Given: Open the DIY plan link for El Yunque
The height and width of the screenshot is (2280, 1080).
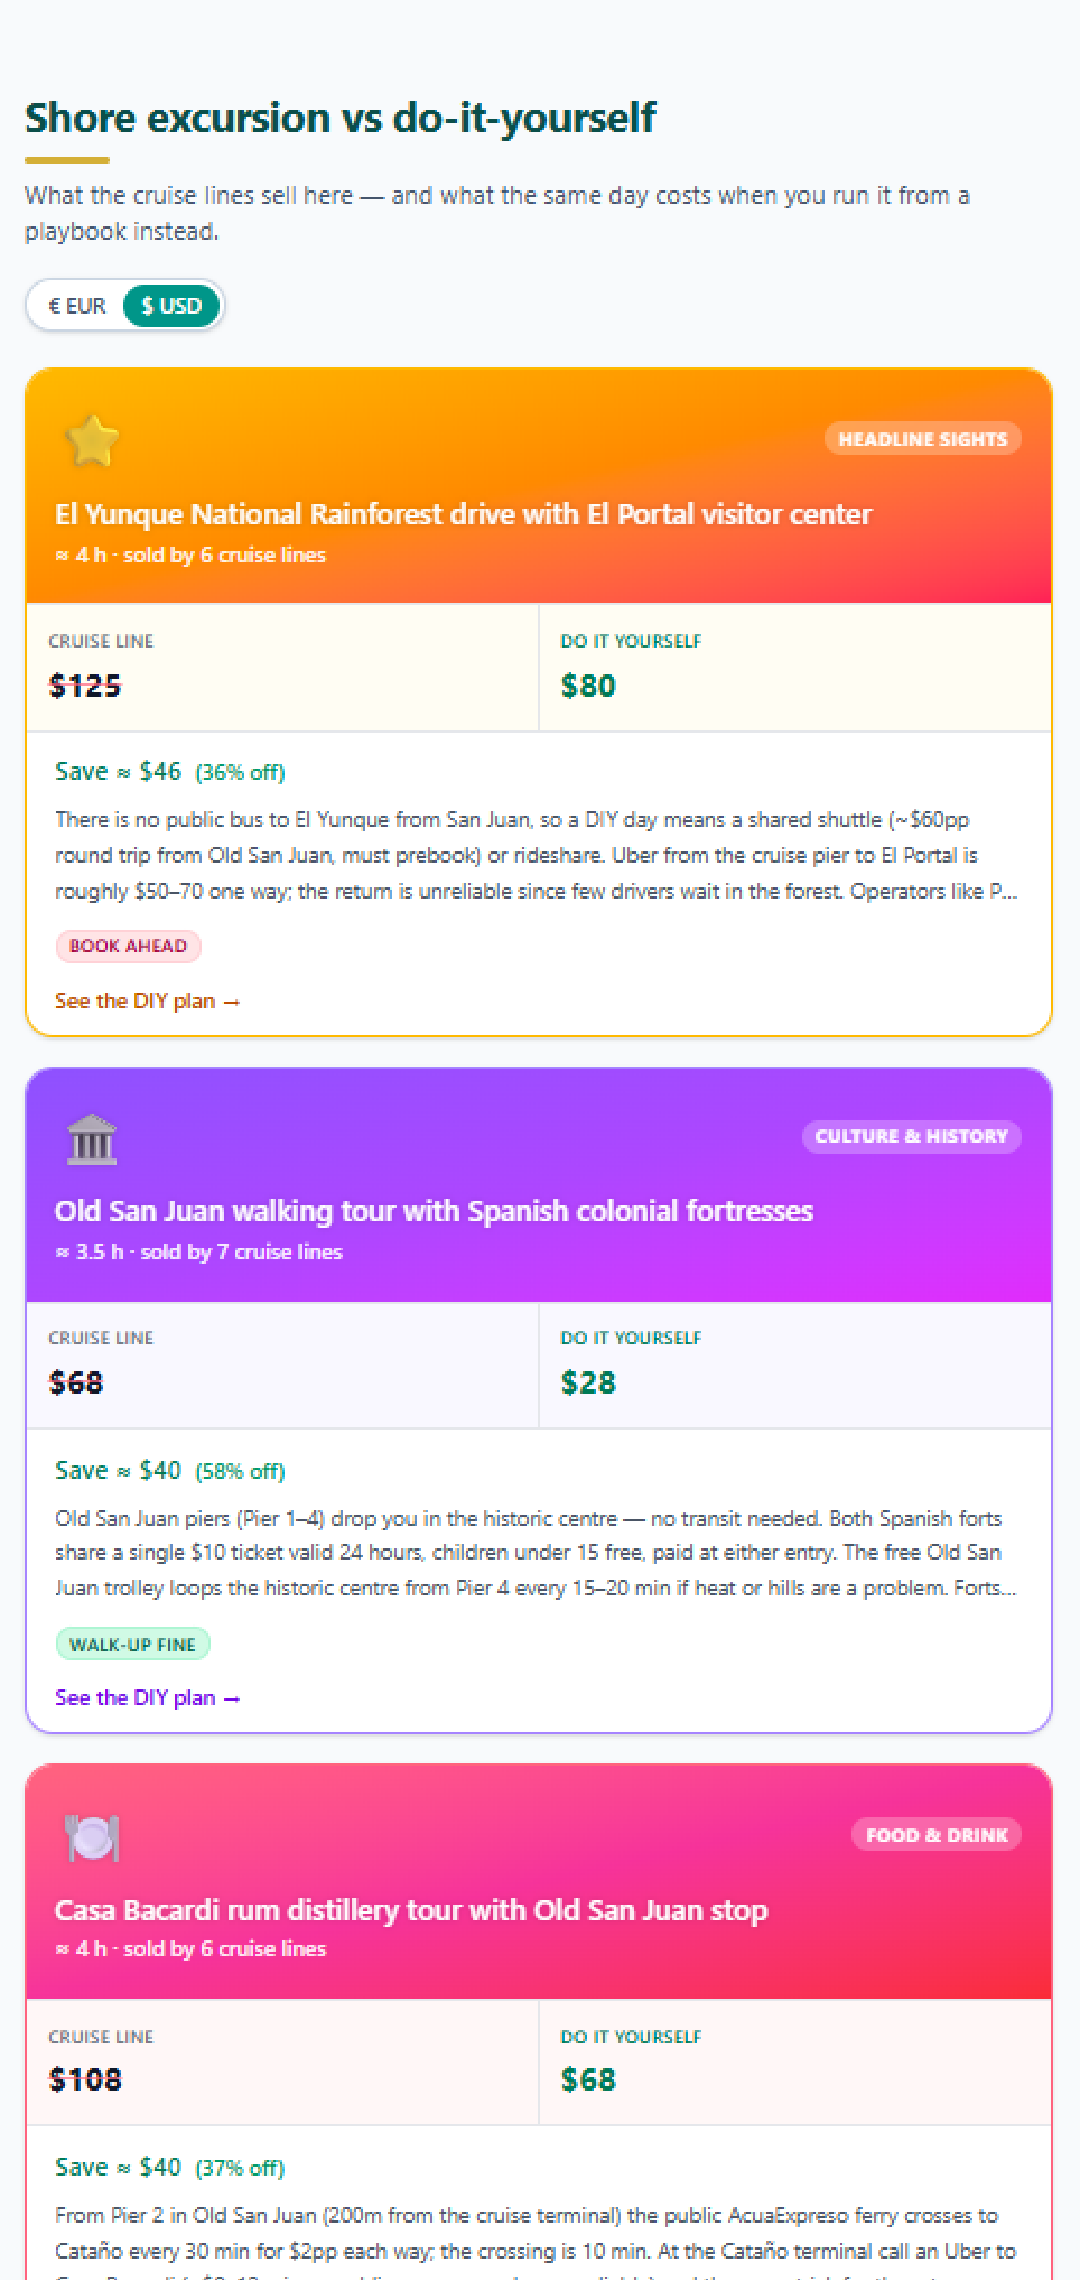Looking at the screenshot, I should (x=148, y=1001).
